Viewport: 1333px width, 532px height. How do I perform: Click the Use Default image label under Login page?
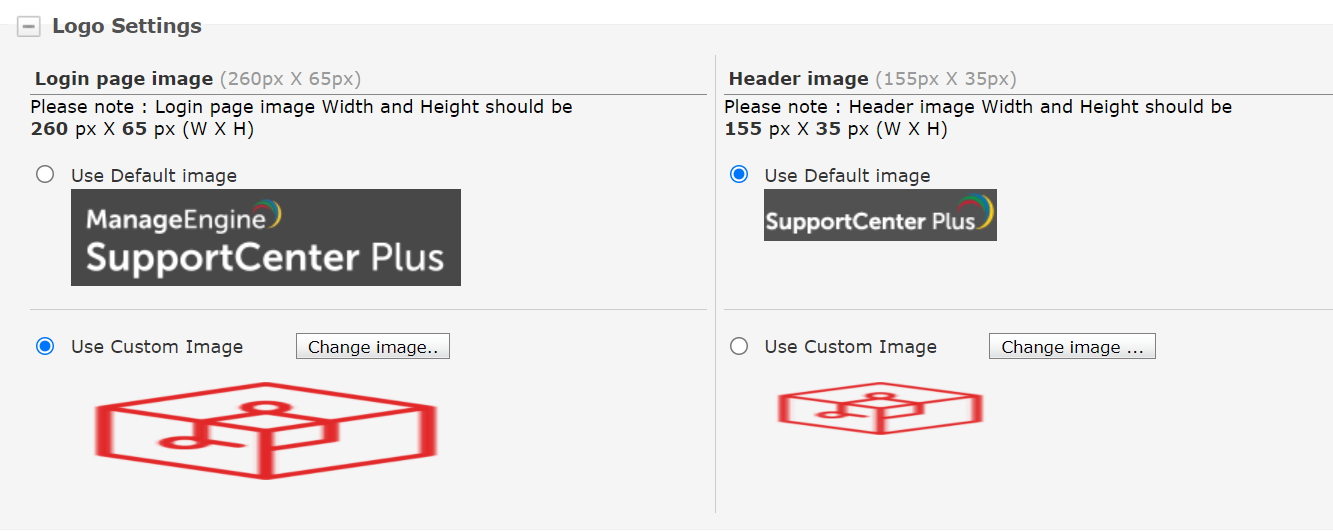pos(154,176)
